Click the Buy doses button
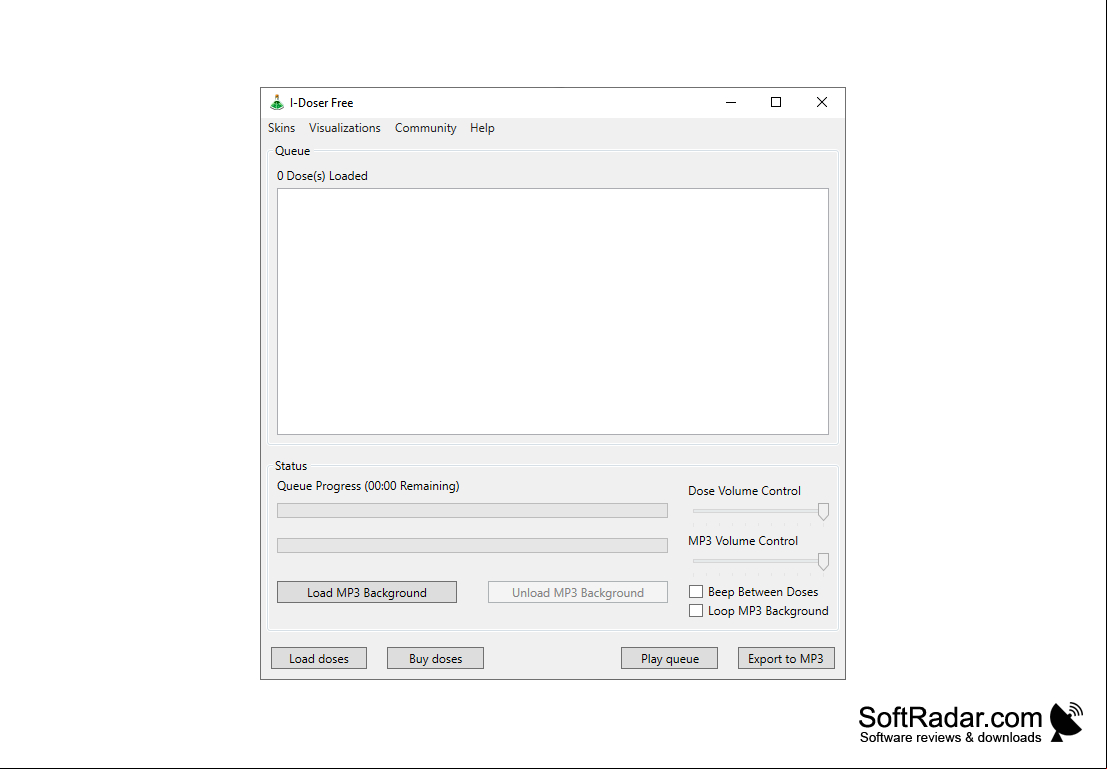Viewport: 1107px width, 769px height. click(x=435, y=658)
